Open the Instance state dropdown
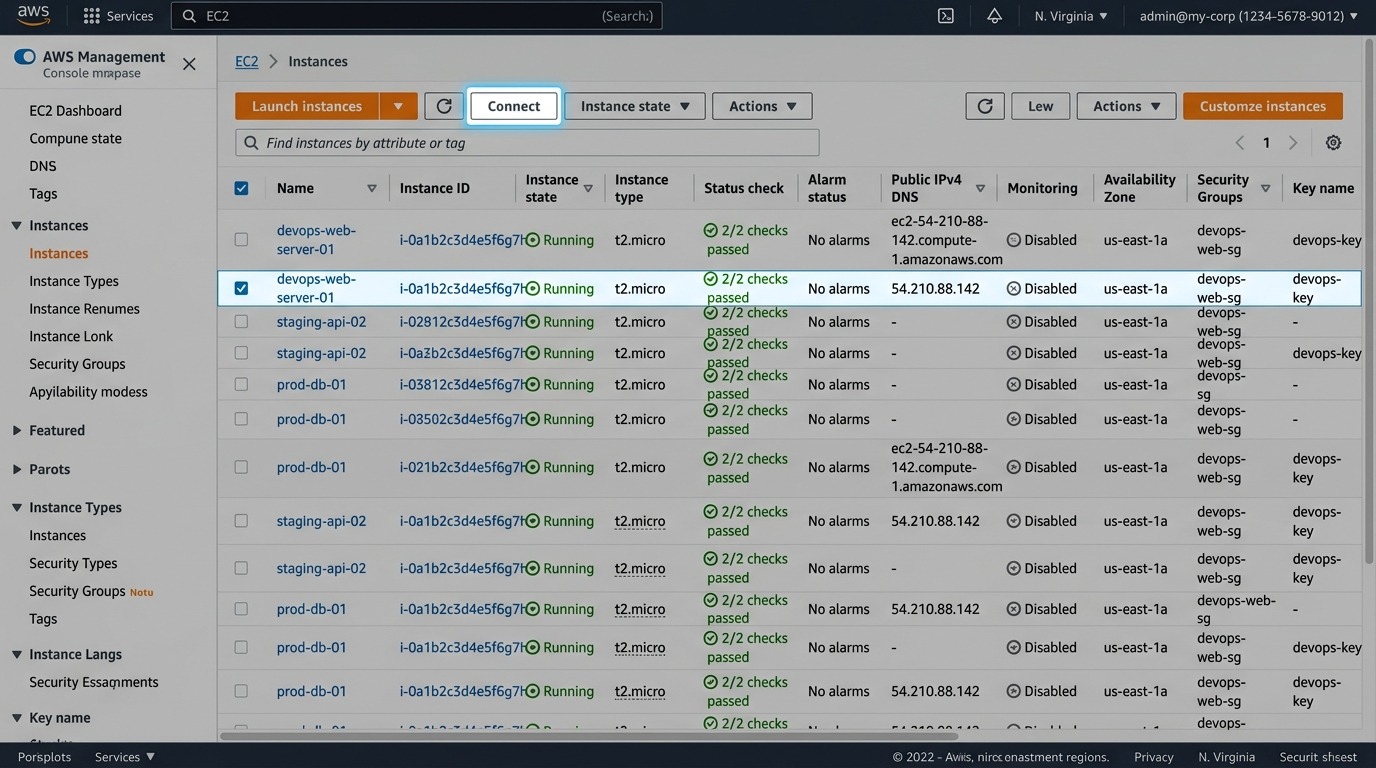The image size is (1376, 768). click(635, 106)
